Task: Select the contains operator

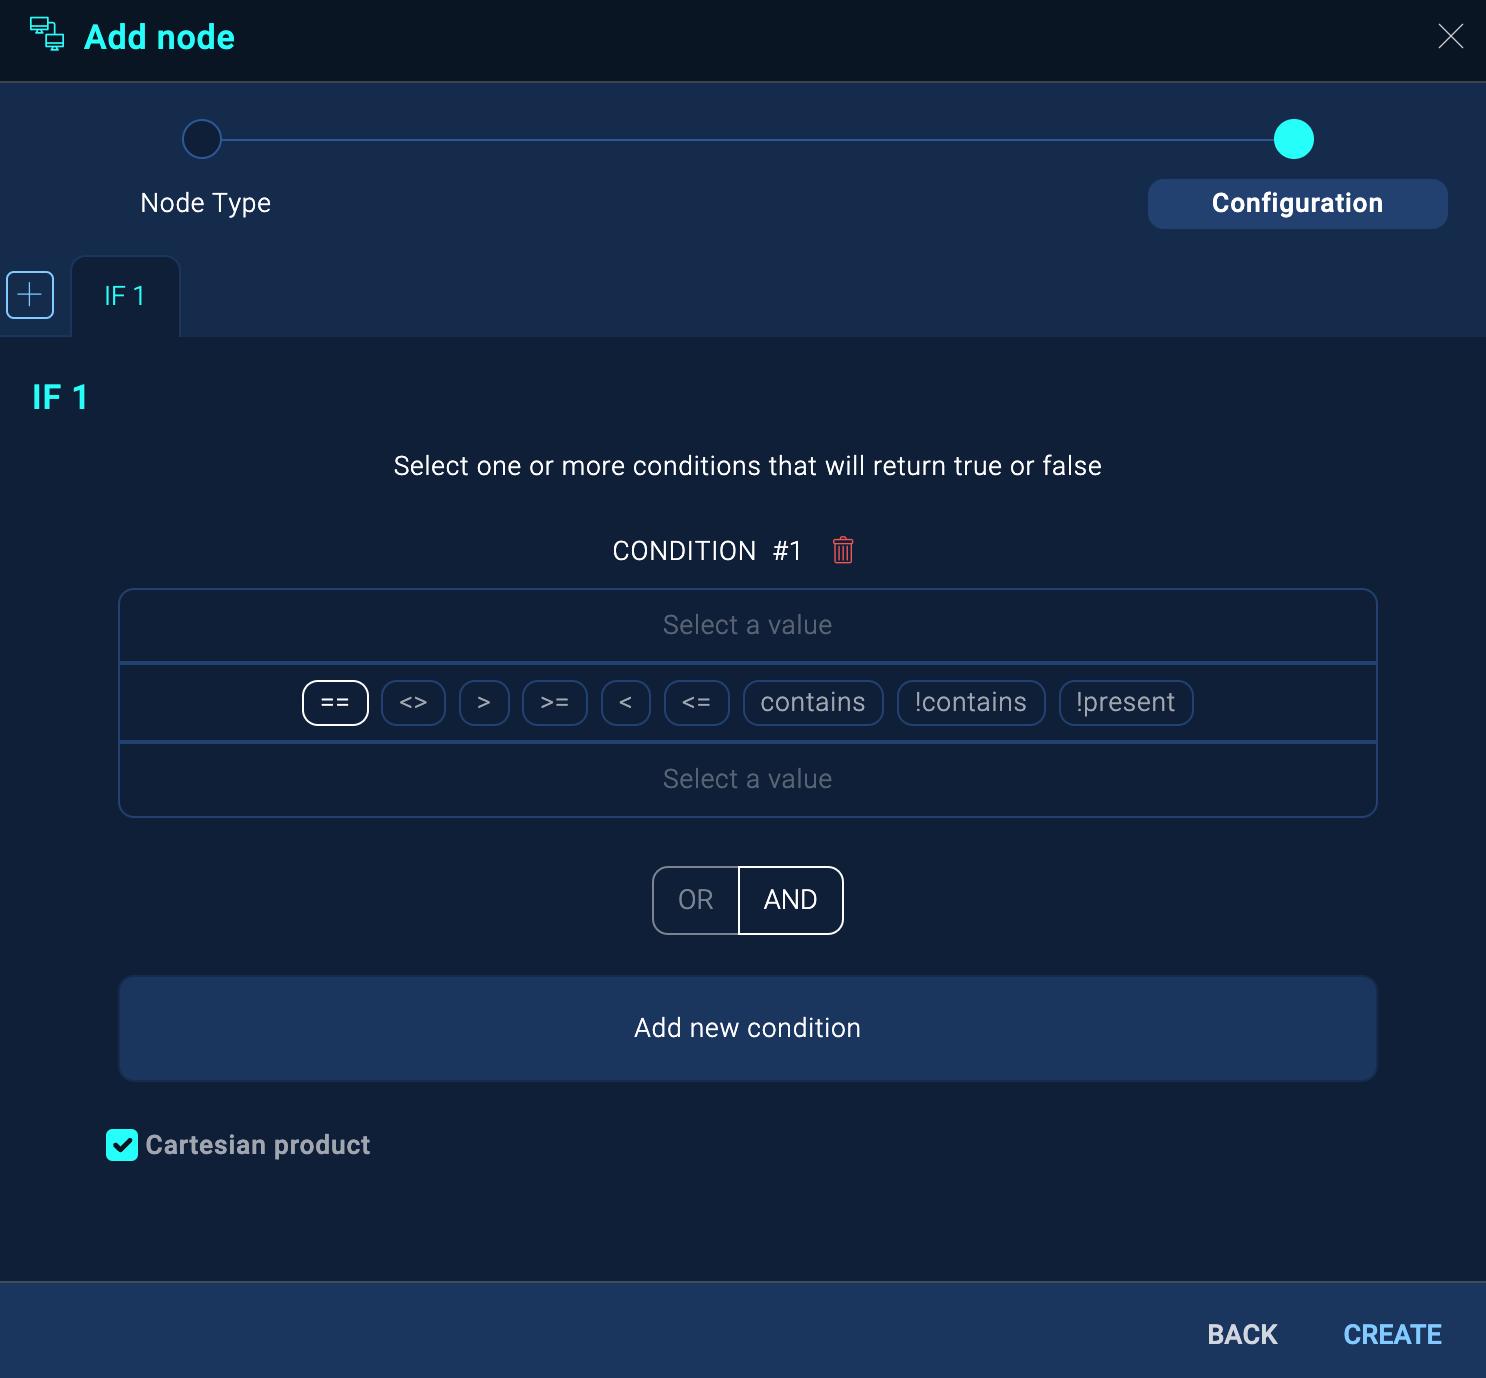Action: [x=812, y=702]
